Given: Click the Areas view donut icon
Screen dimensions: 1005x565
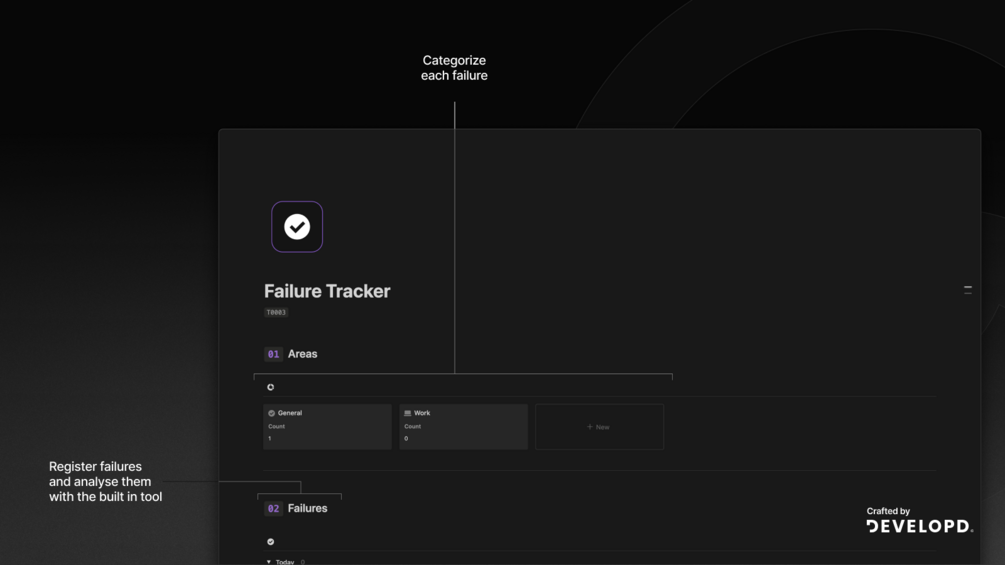Looking at the screenshot, I should click(270, 387).
